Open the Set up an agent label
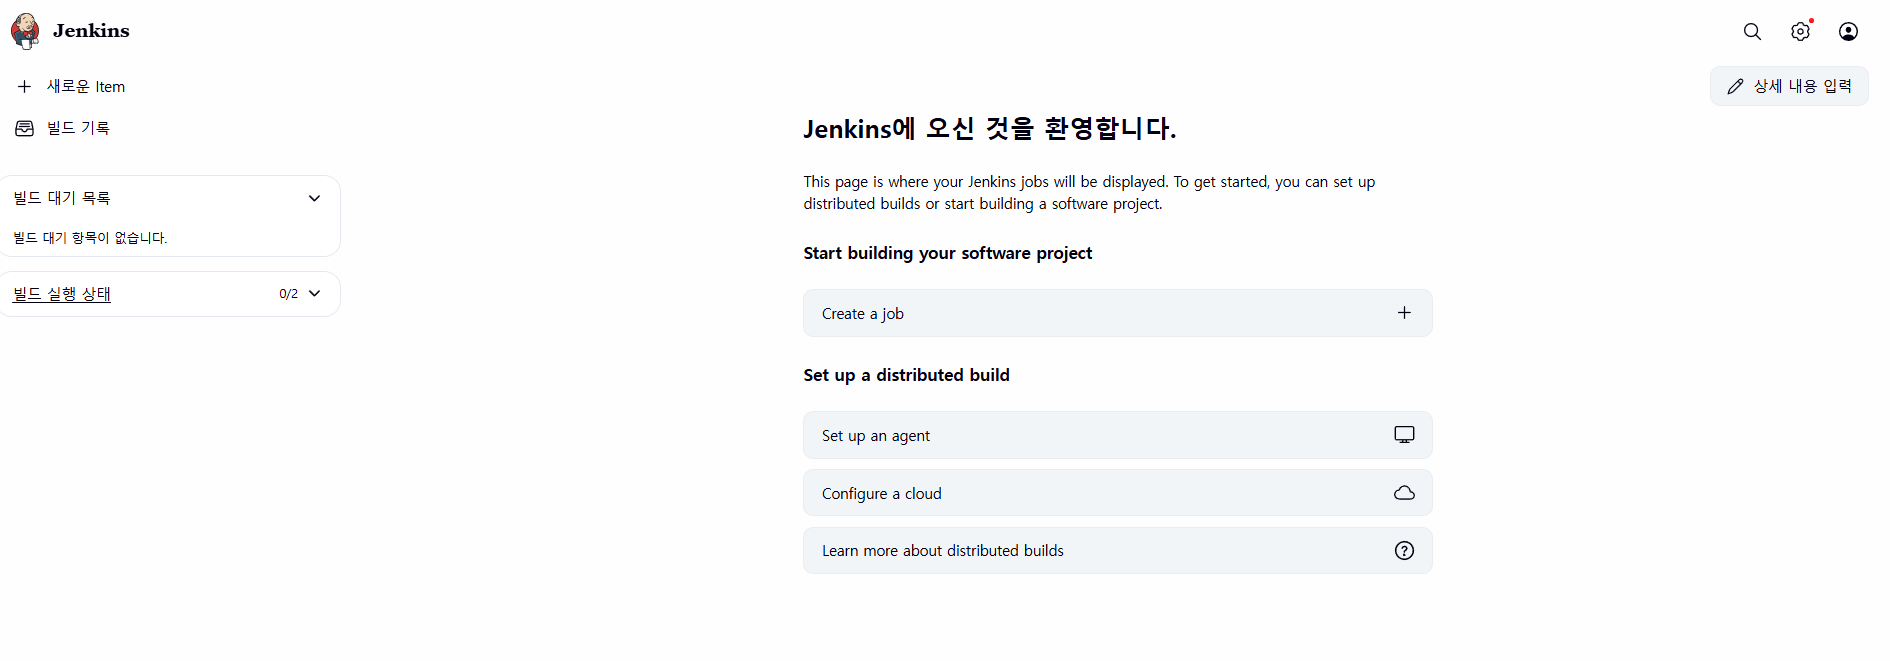The height and width of the screenshot is (661, 1890). [876, 436]
